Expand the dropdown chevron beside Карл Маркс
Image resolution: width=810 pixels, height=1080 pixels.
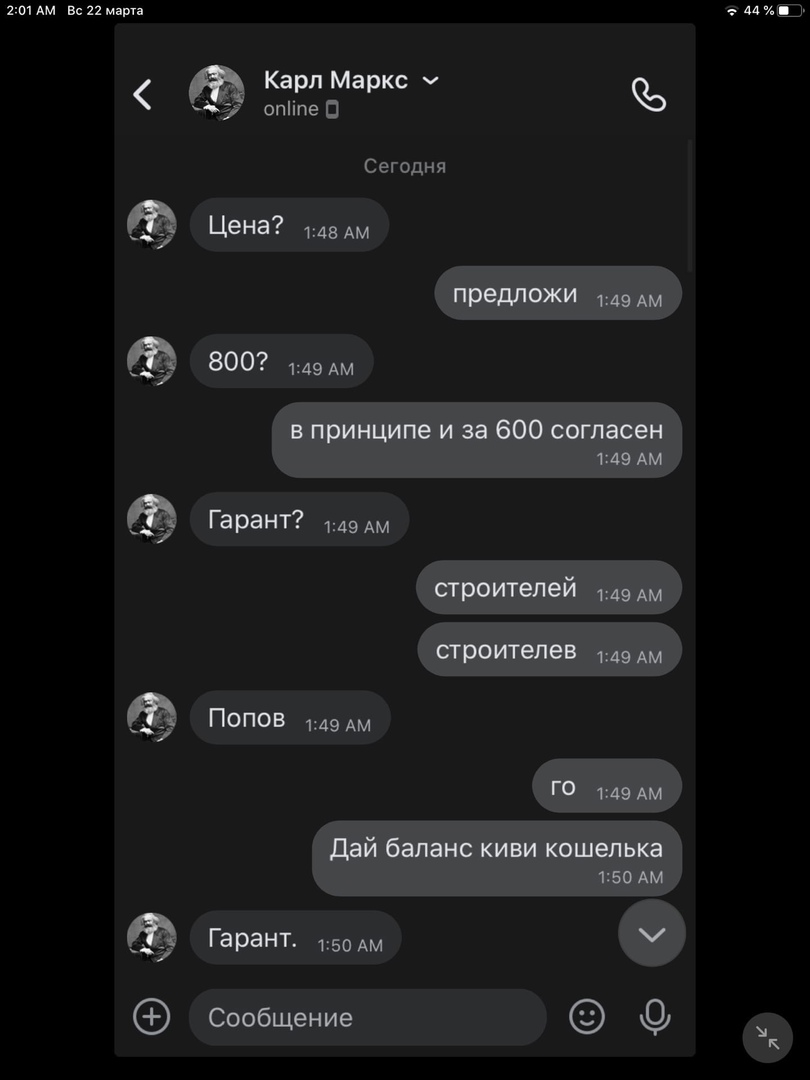430,81
